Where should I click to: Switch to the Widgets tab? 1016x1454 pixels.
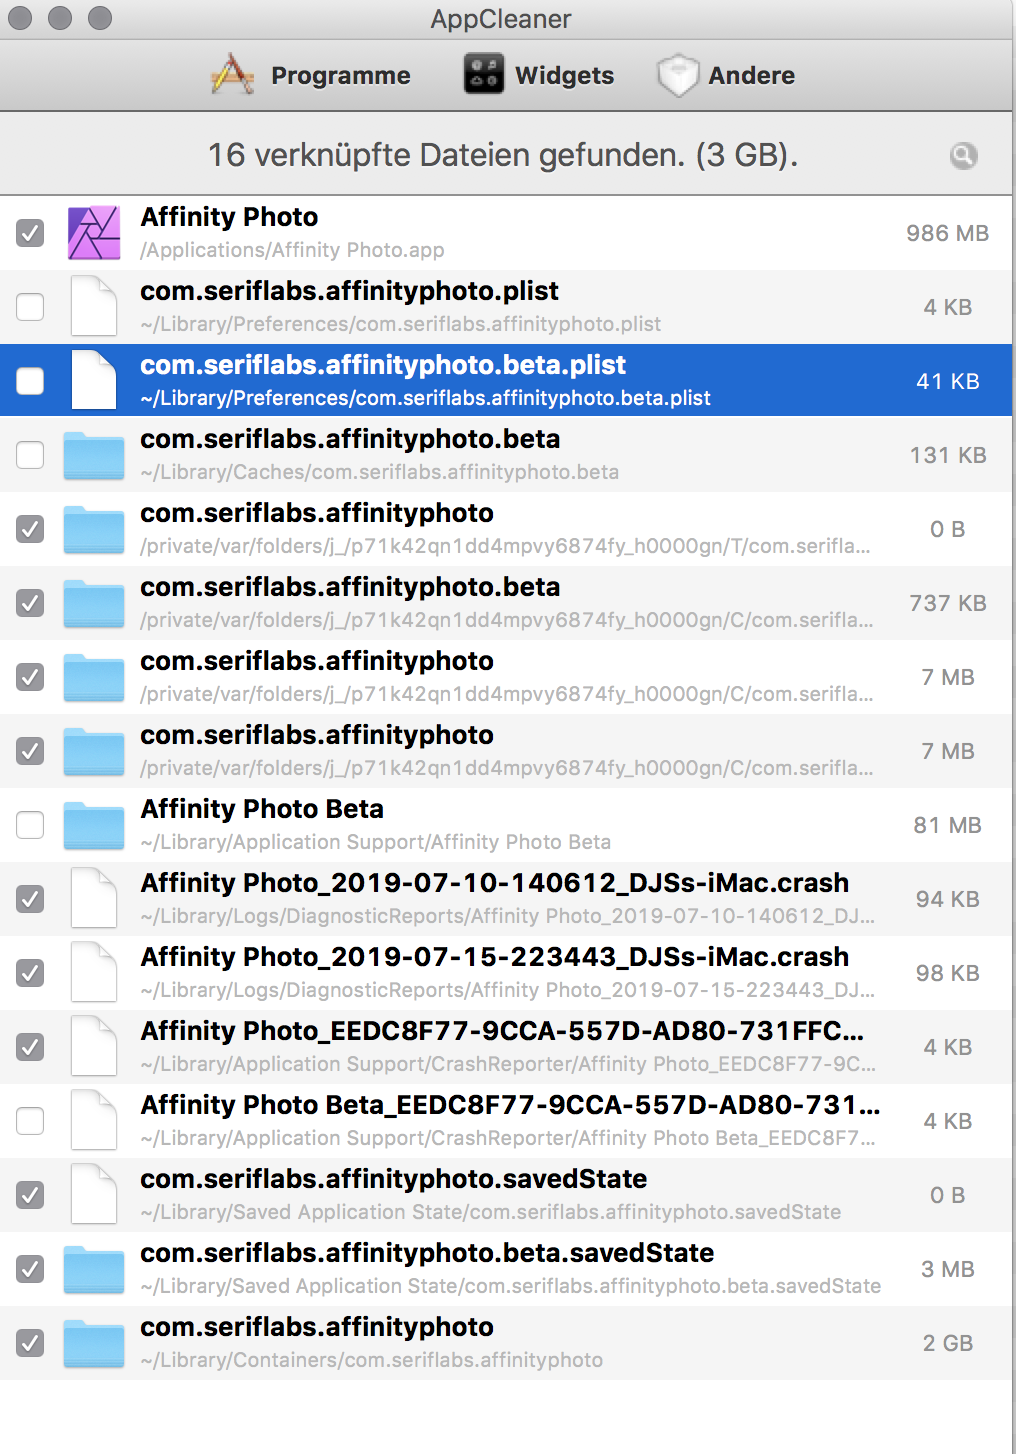point(539,75)
